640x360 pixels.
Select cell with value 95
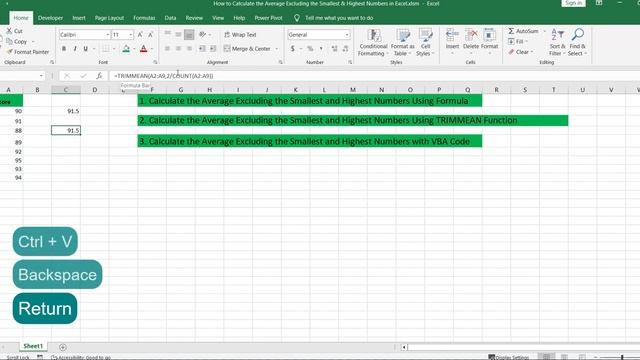(x=11, y=160)
